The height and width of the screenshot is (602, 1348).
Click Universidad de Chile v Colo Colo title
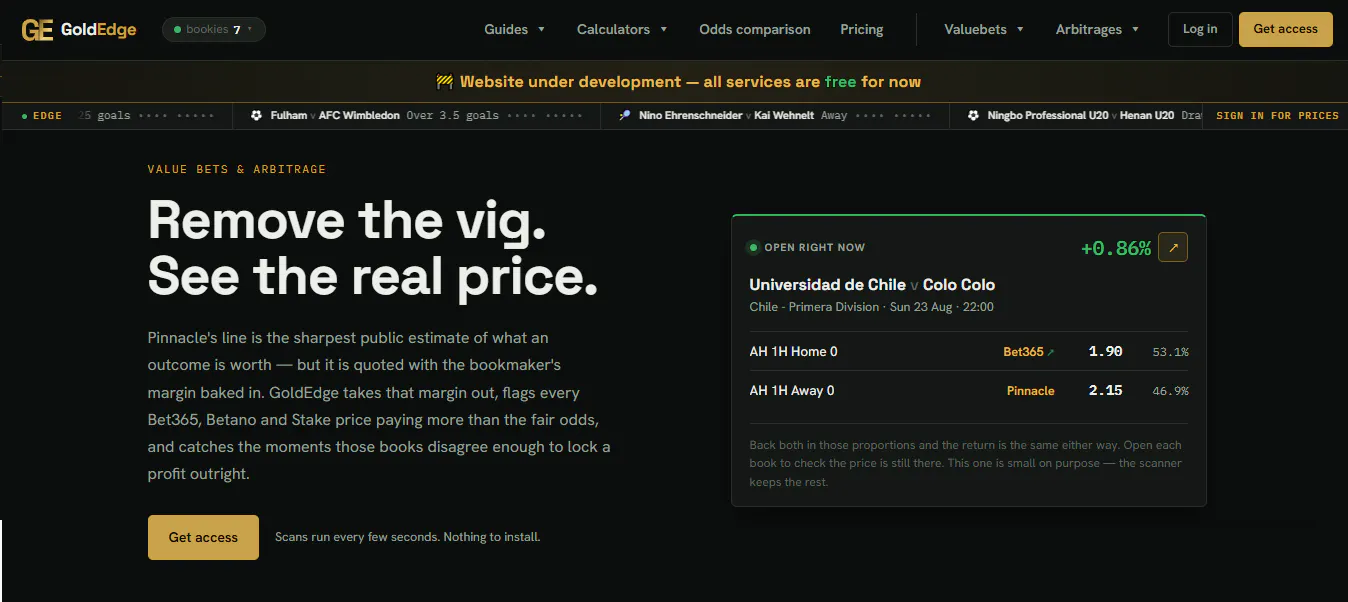click(x=872, y=285)
